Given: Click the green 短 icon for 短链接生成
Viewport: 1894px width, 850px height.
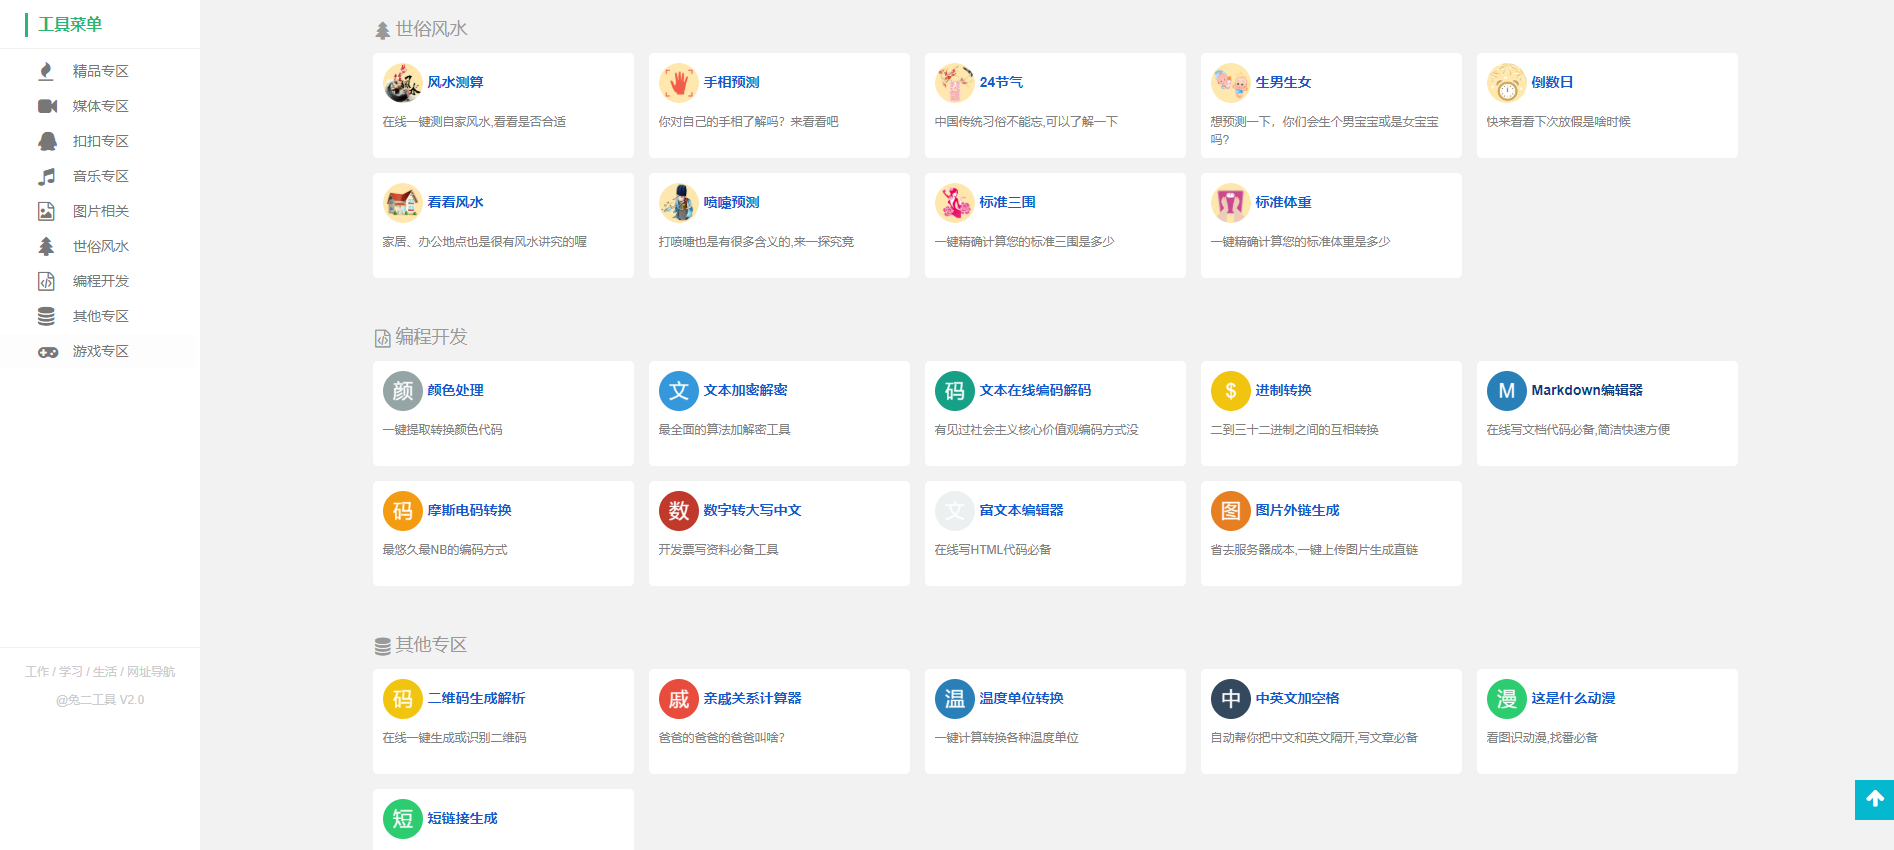Looking at the screenshot, I should tap(403, 819).
